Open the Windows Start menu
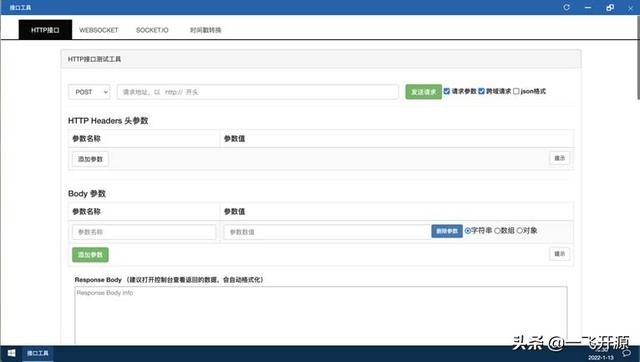 (x=11, y=353)
